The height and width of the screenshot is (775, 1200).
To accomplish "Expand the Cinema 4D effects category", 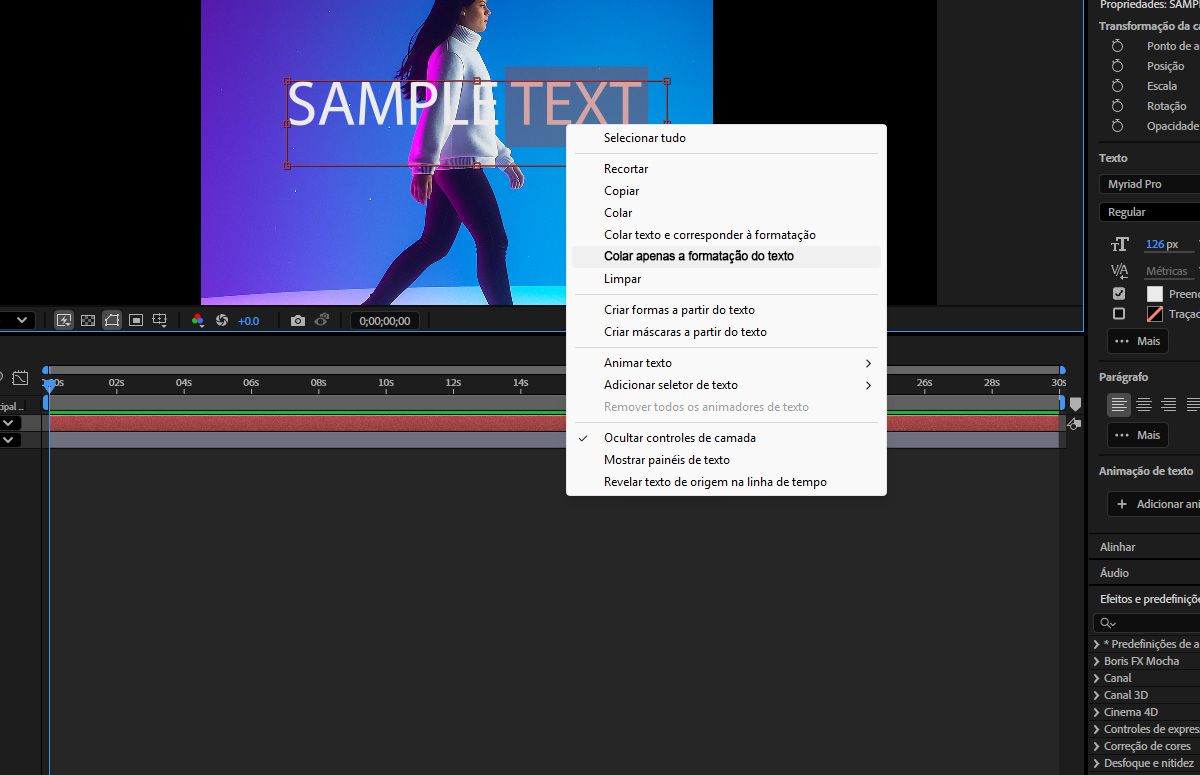I will [x=1130, y=711].
